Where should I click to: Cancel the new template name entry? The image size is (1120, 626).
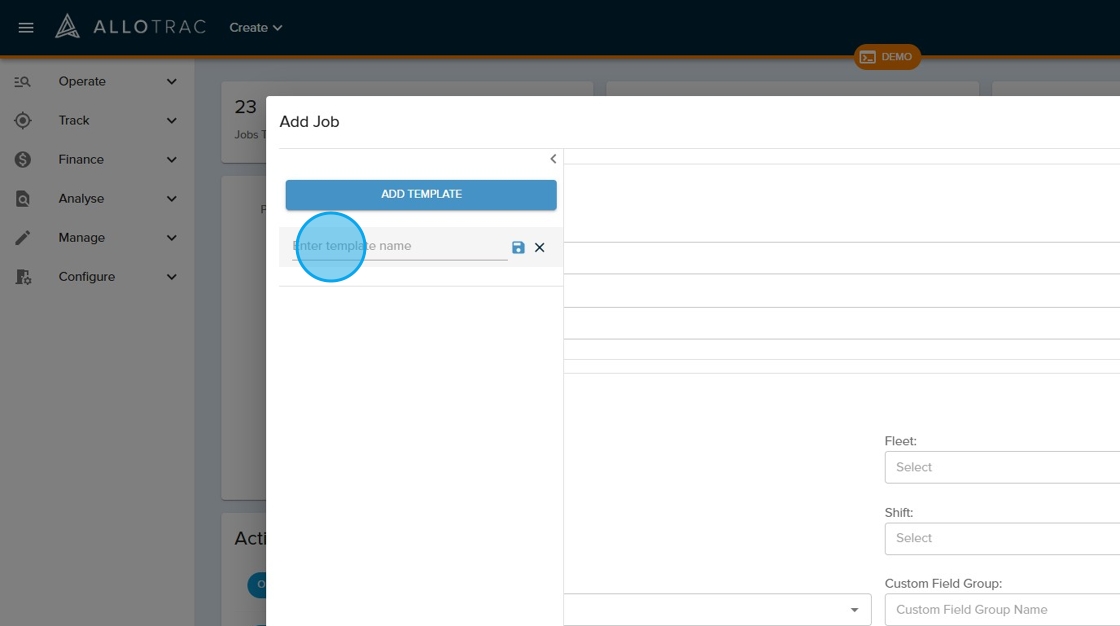(540, 247)
